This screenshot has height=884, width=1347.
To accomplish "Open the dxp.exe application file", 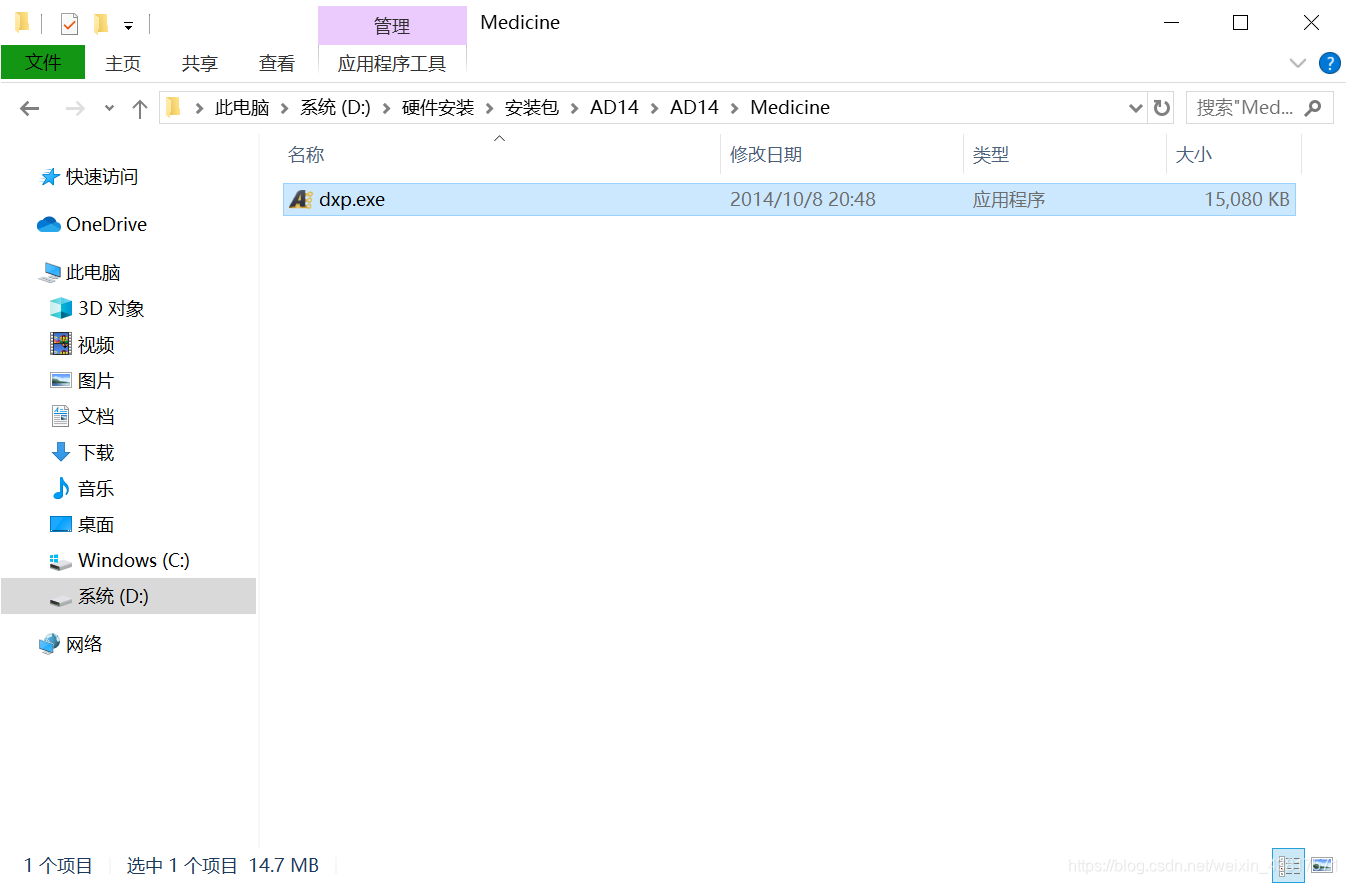I will 351,199.
